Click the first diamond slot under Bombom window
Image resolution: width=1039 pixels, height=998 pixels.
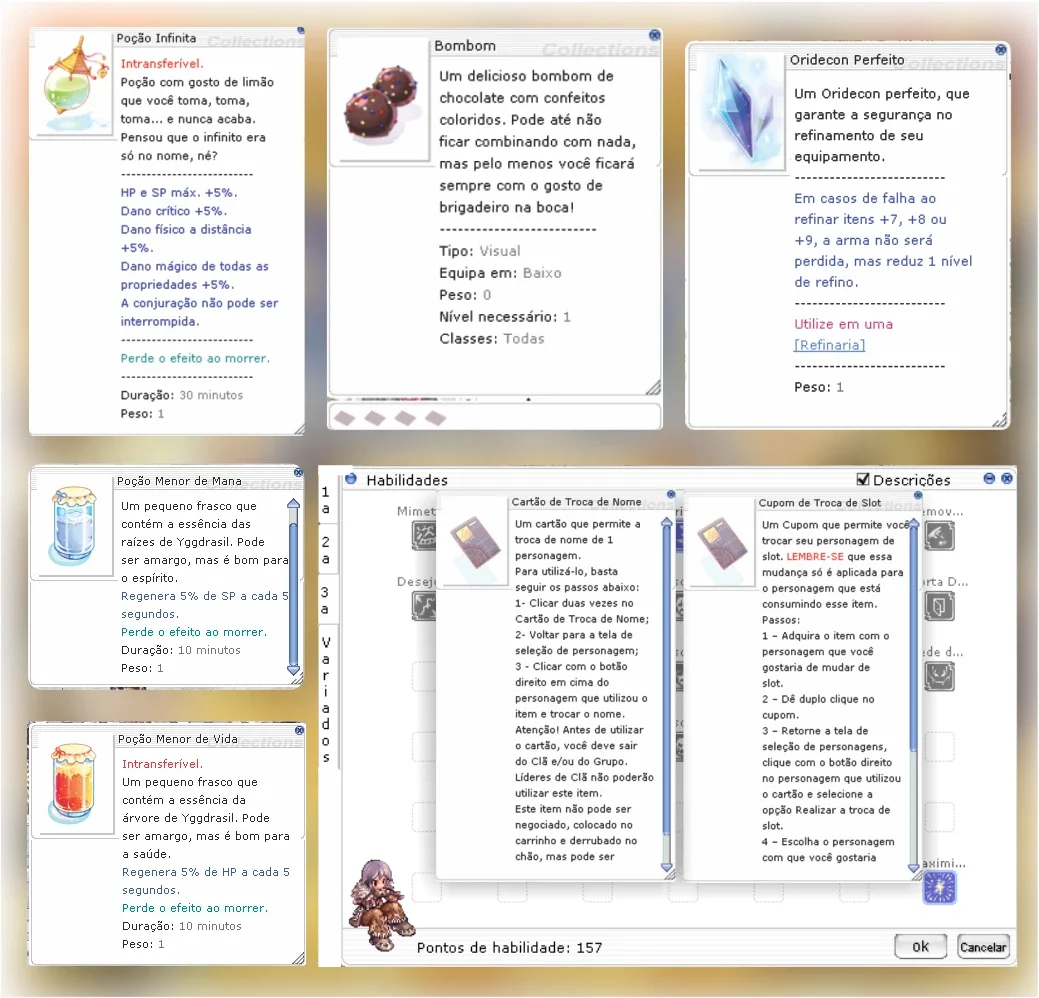[345, 417]
